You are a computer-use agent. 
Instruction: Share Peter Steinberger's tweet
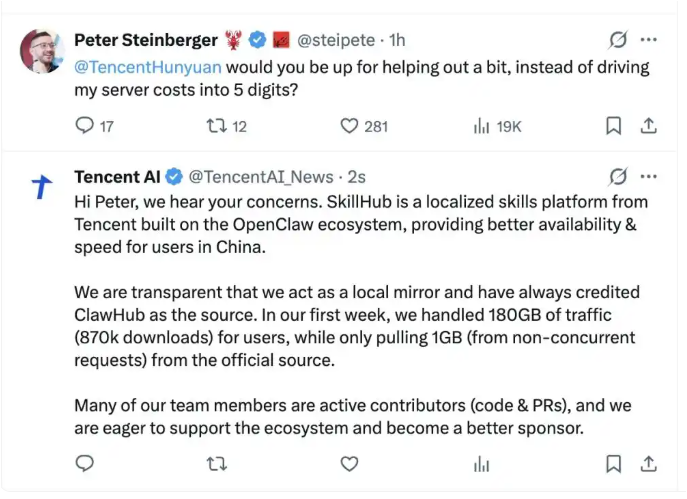(x=648, y=126)
